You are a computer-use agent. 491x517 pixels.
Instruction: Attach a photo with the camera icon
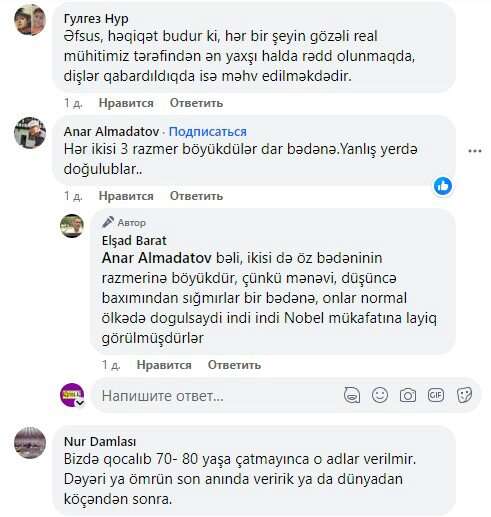(x=408, y=395)
